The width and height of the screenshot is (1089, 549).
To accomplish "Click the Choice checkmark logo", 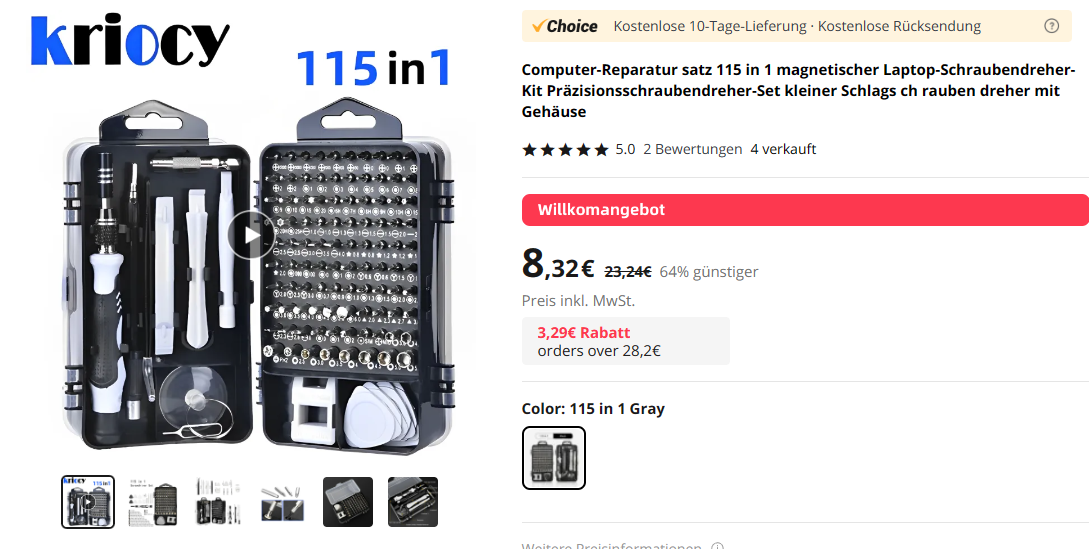I will click(565, 26).
